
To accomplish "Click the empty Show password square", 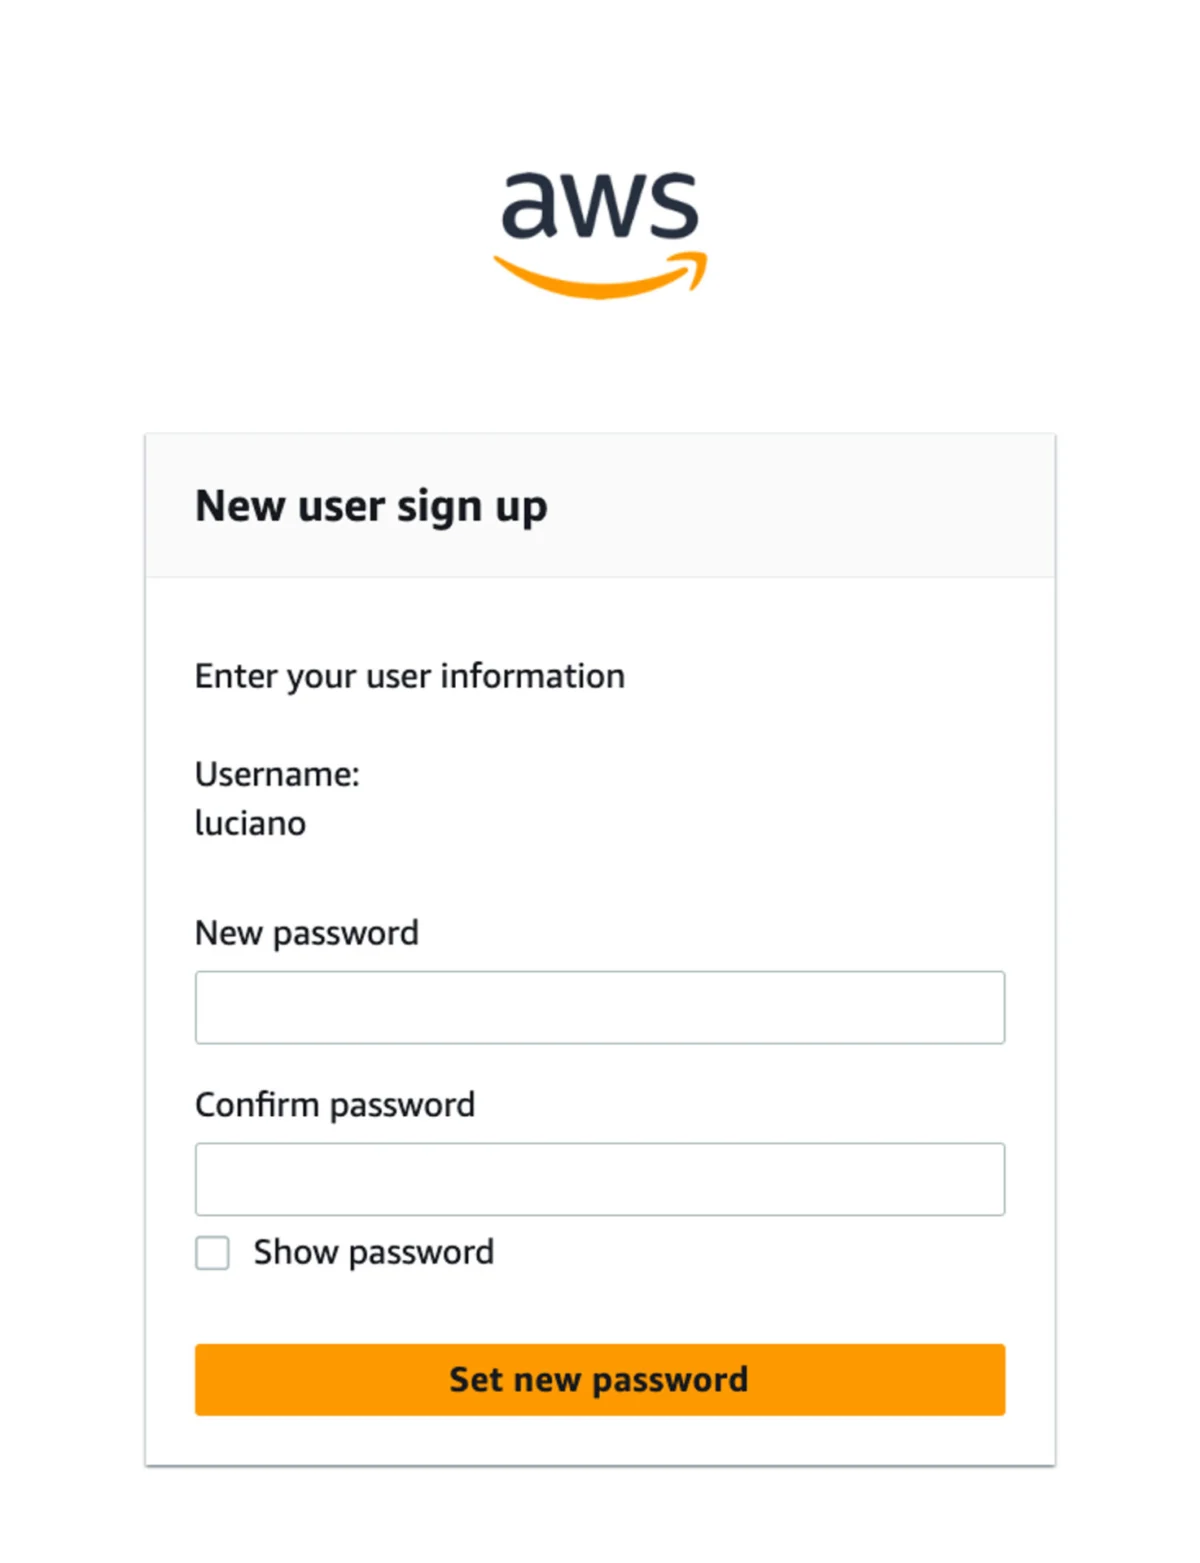I will coord(211,1253).
